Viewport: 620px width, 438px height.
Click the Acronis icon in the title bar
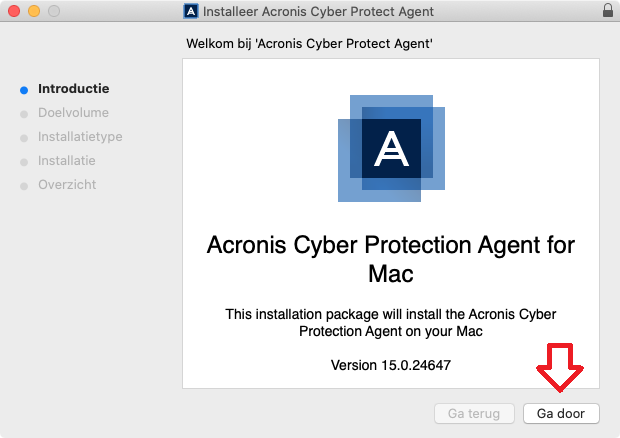191,11
